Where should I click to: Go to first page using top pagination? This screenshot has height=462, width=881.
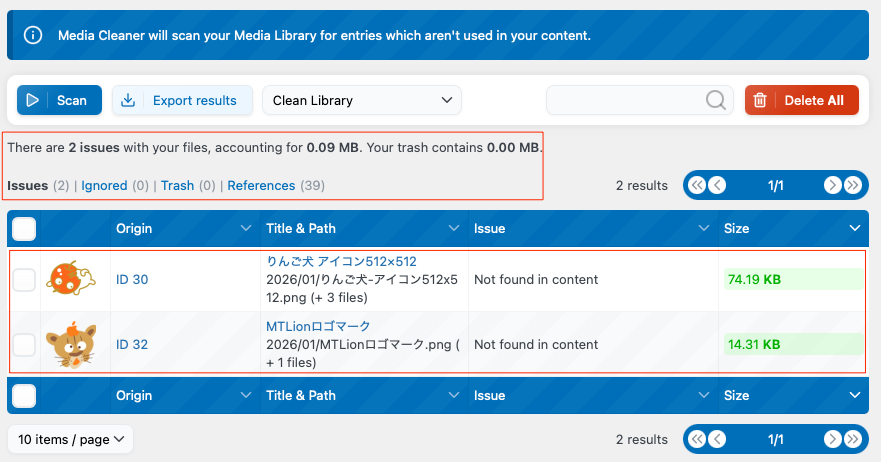coord(697,185)
